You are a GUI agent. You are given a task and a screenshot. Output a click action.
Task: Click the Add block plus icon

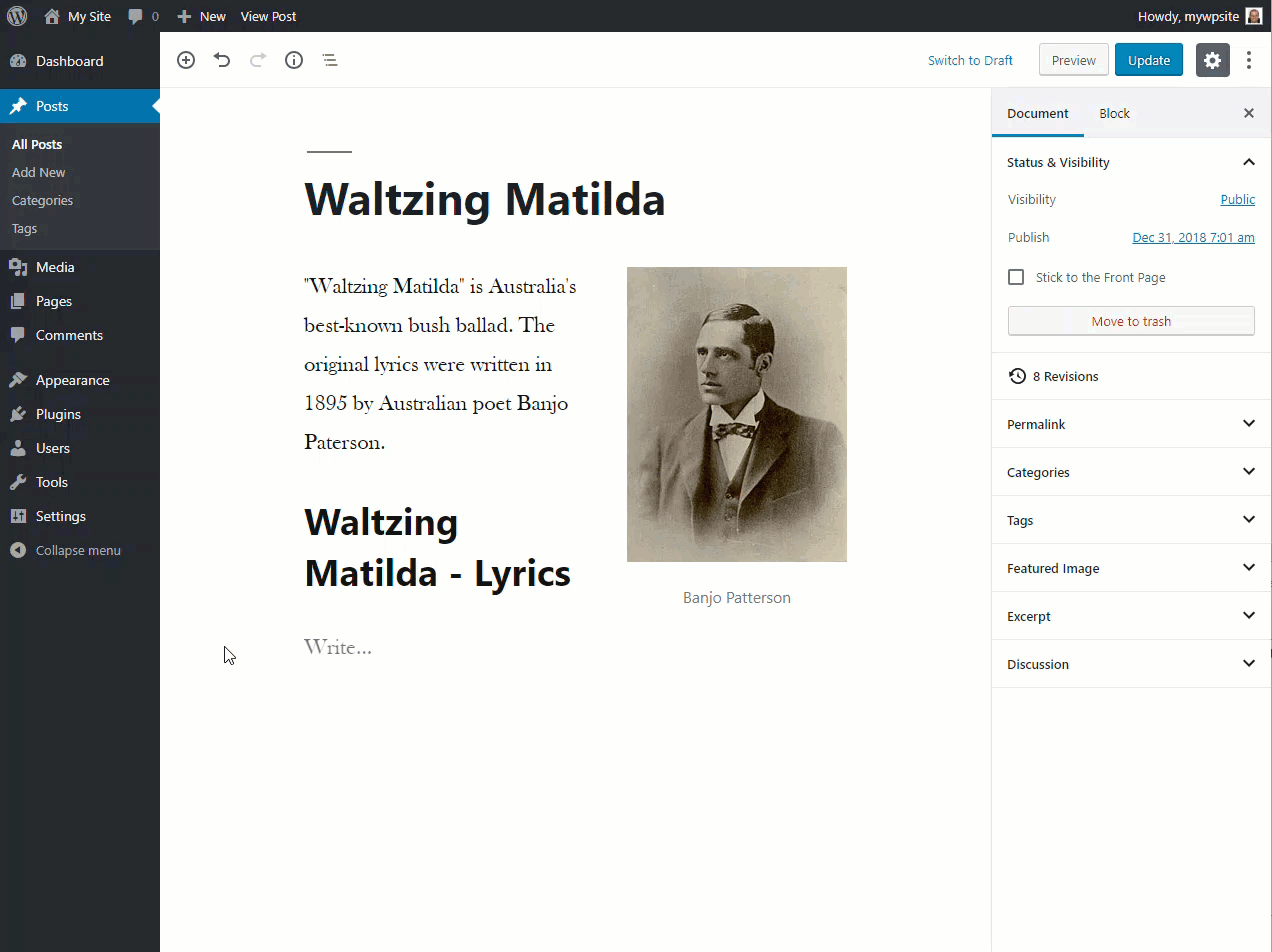tap(186, 60)
